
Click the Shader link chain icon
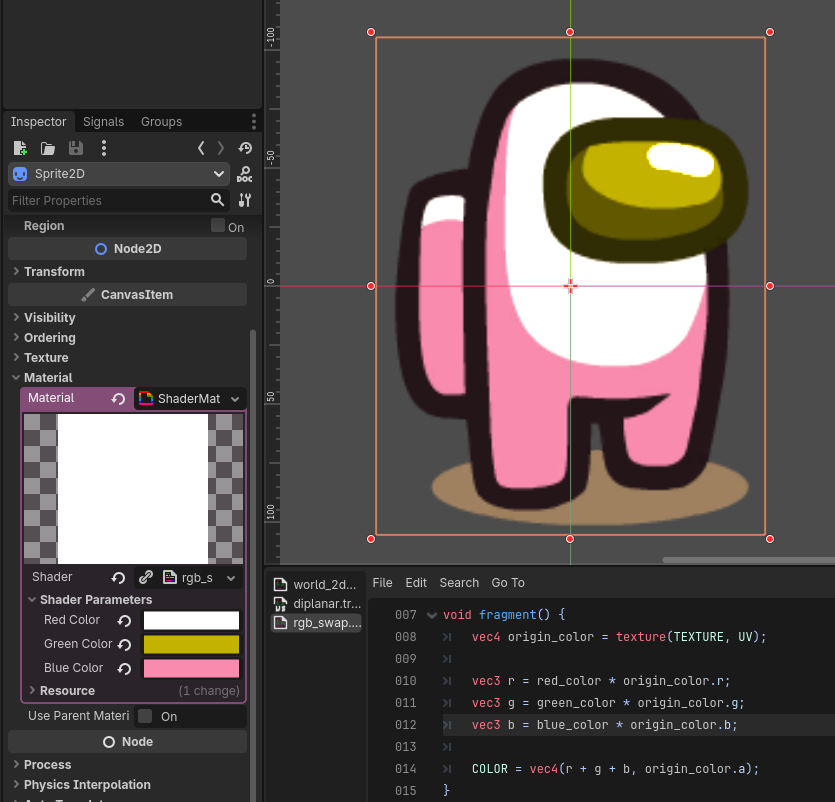pos(146,577)
